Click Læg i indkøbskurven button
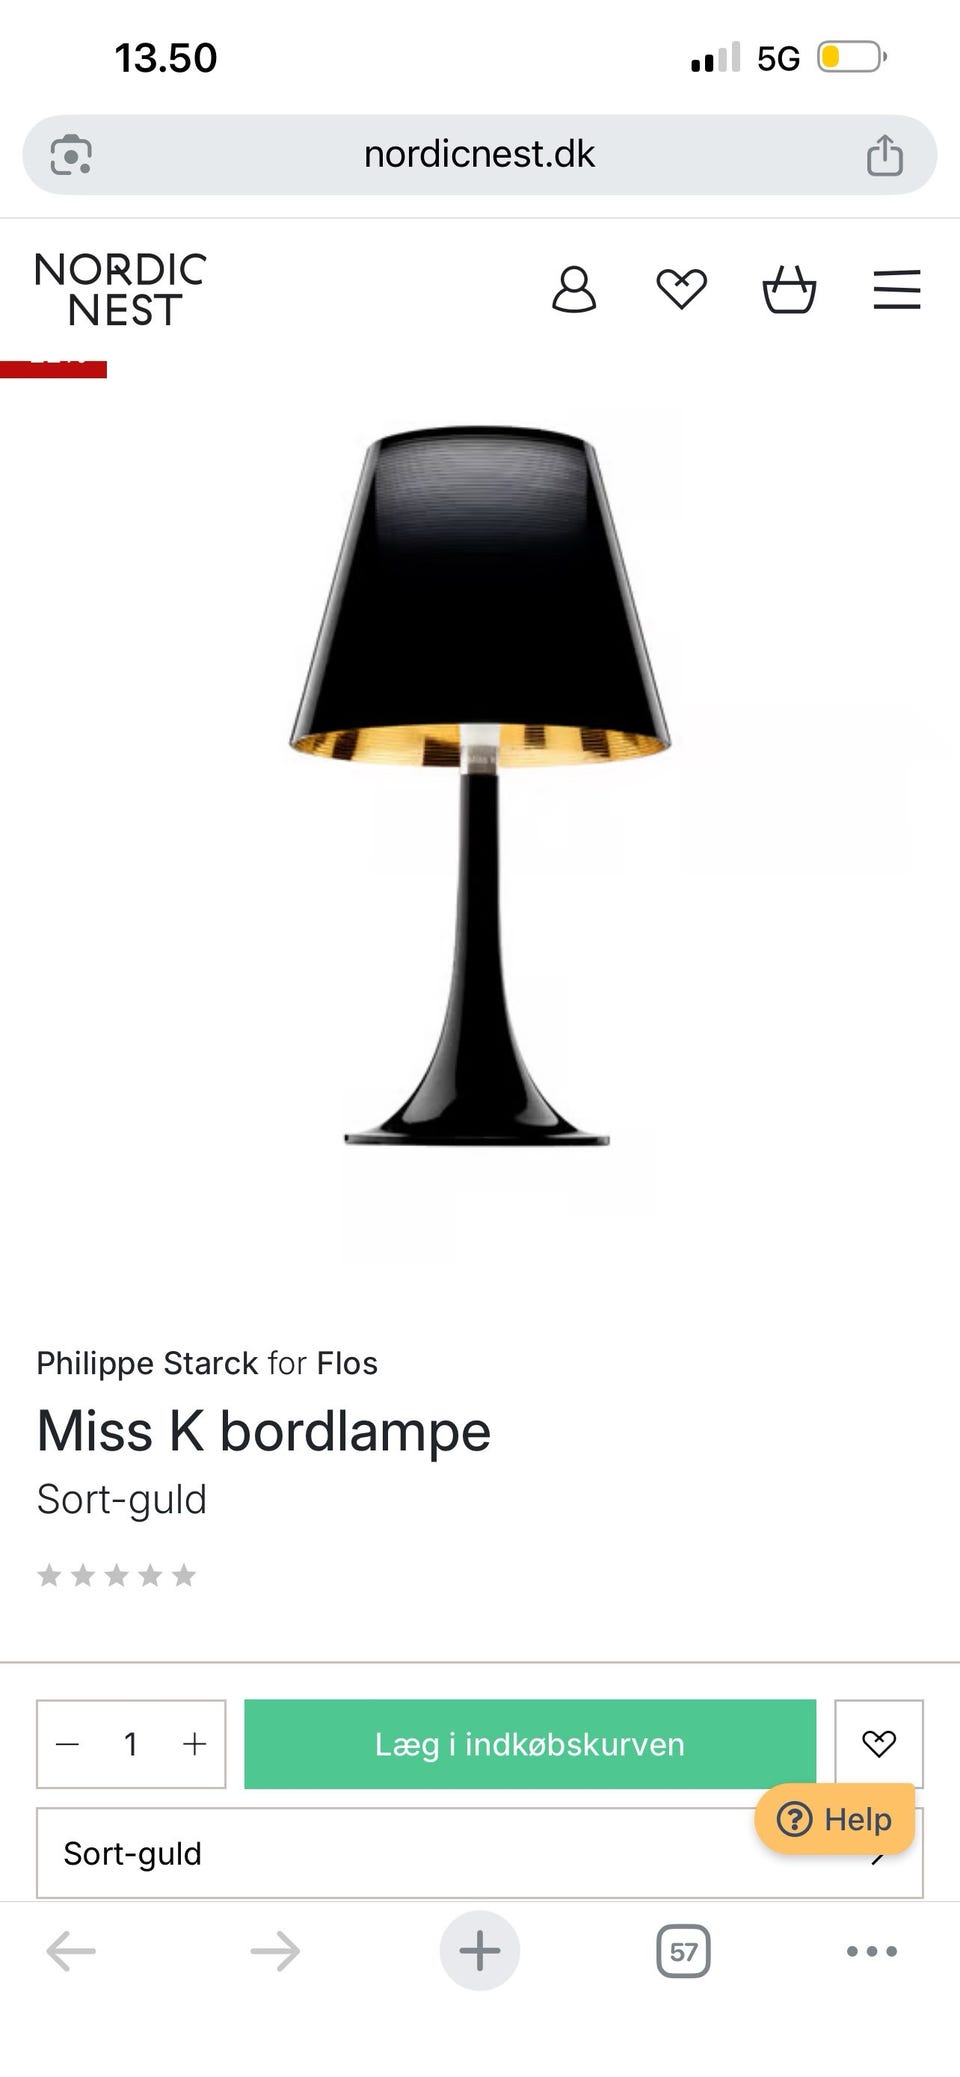960x2077 pixels. pyautogui.click(x=530, y=1744)
